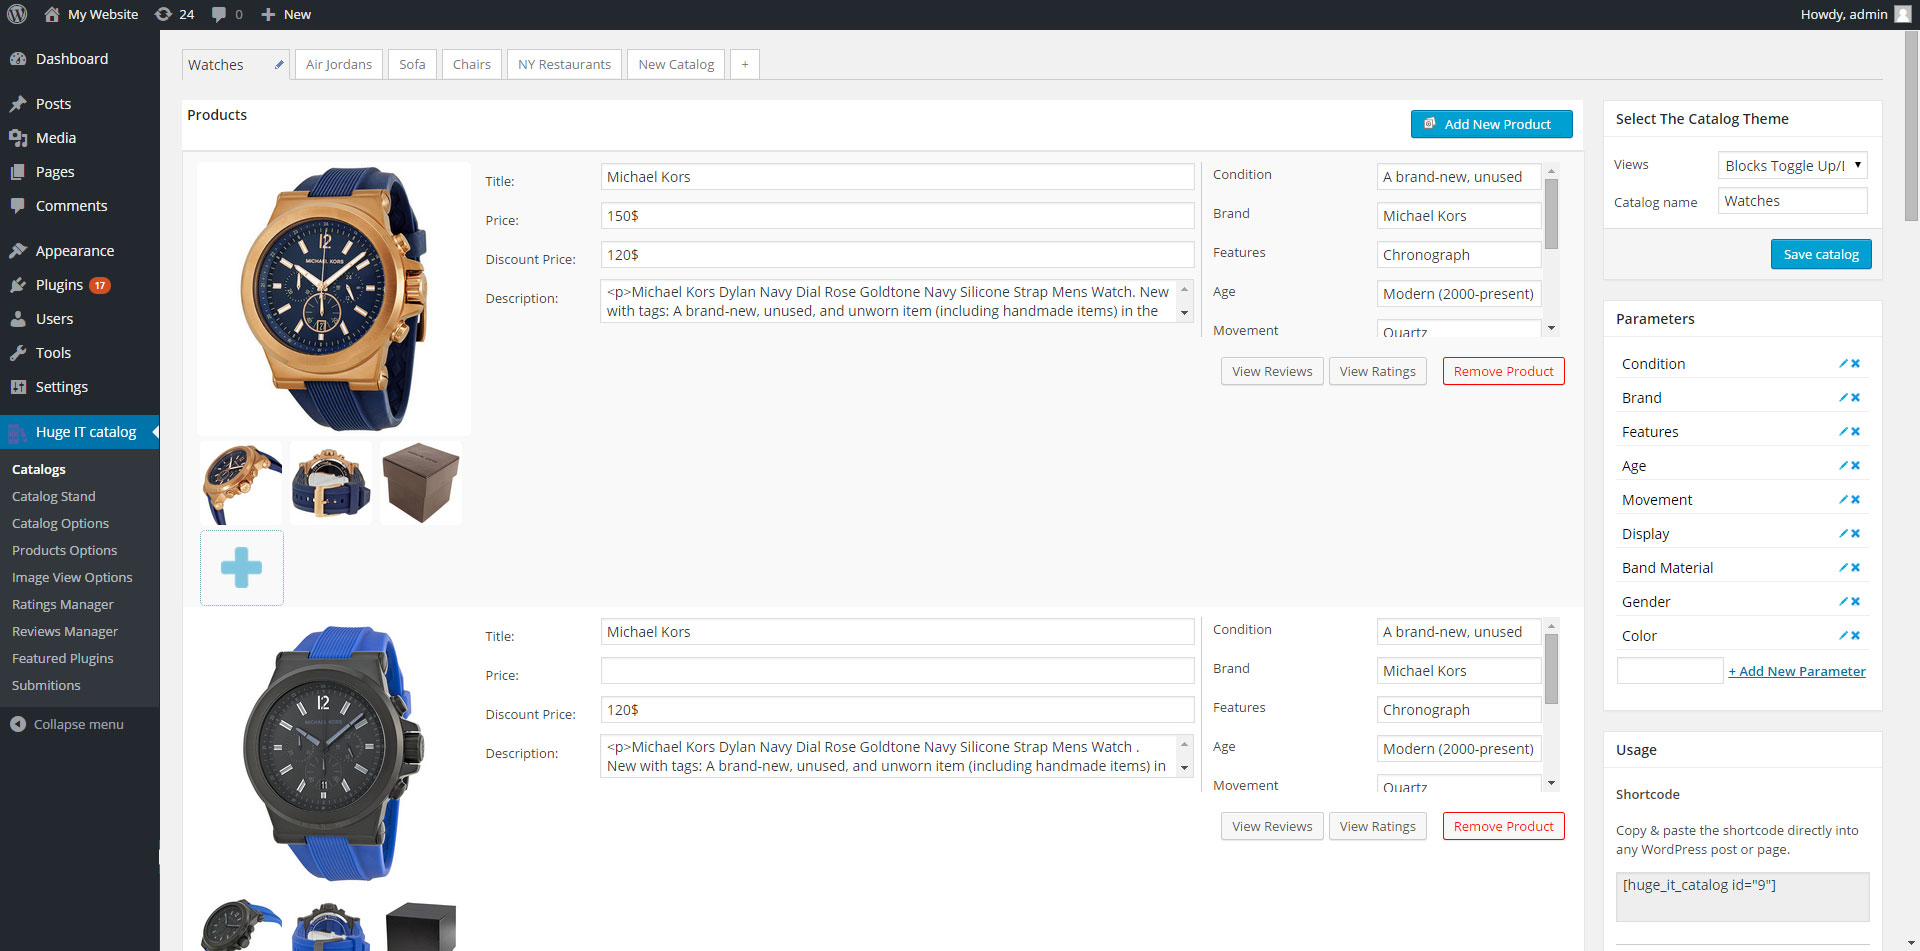Delete the Color parameter
The height and width of the screenshot is (951, 1920).
[1855, 636]
